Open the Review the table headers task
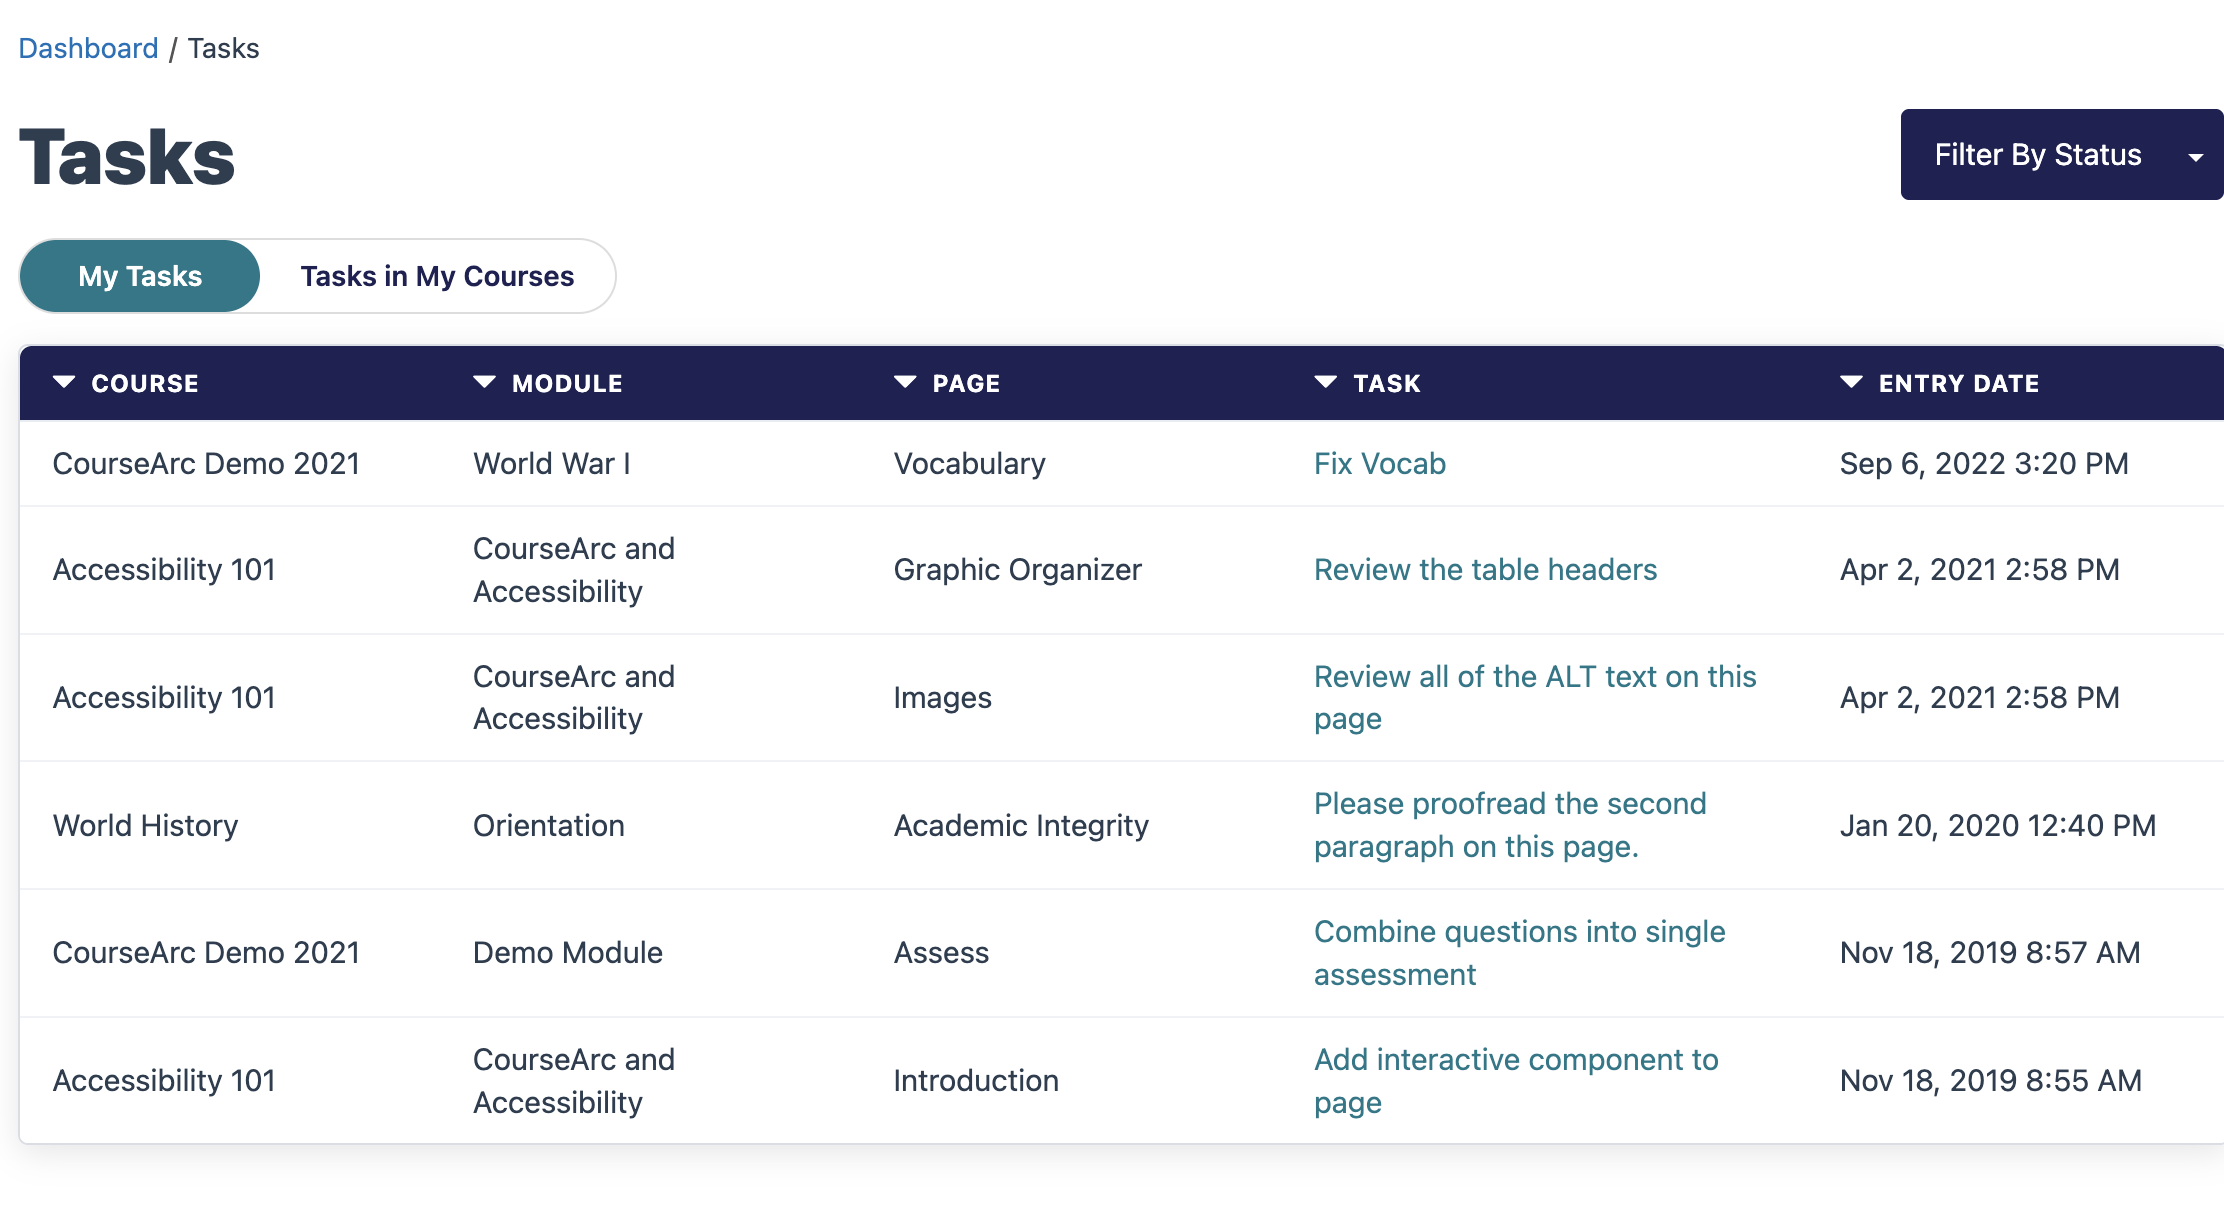Viewport: 2224px width, 1208px height. pos(1485,569)
